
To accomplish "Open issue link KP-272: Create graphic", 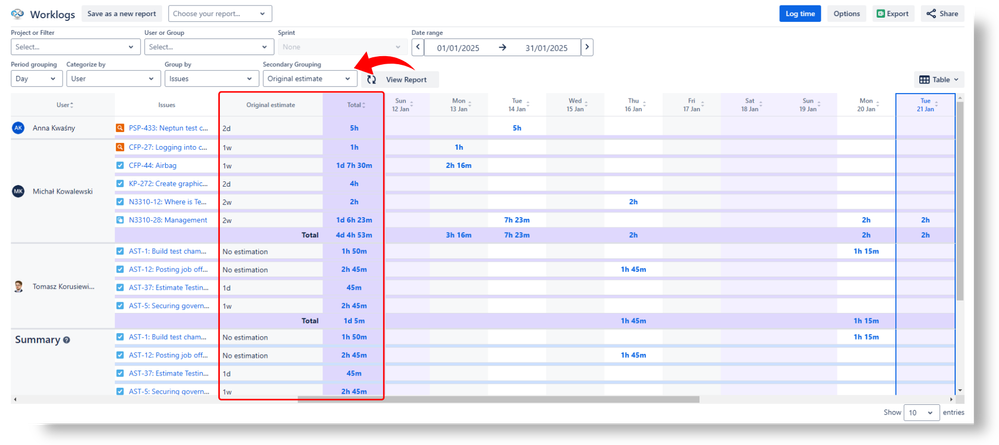I will 168,184.
